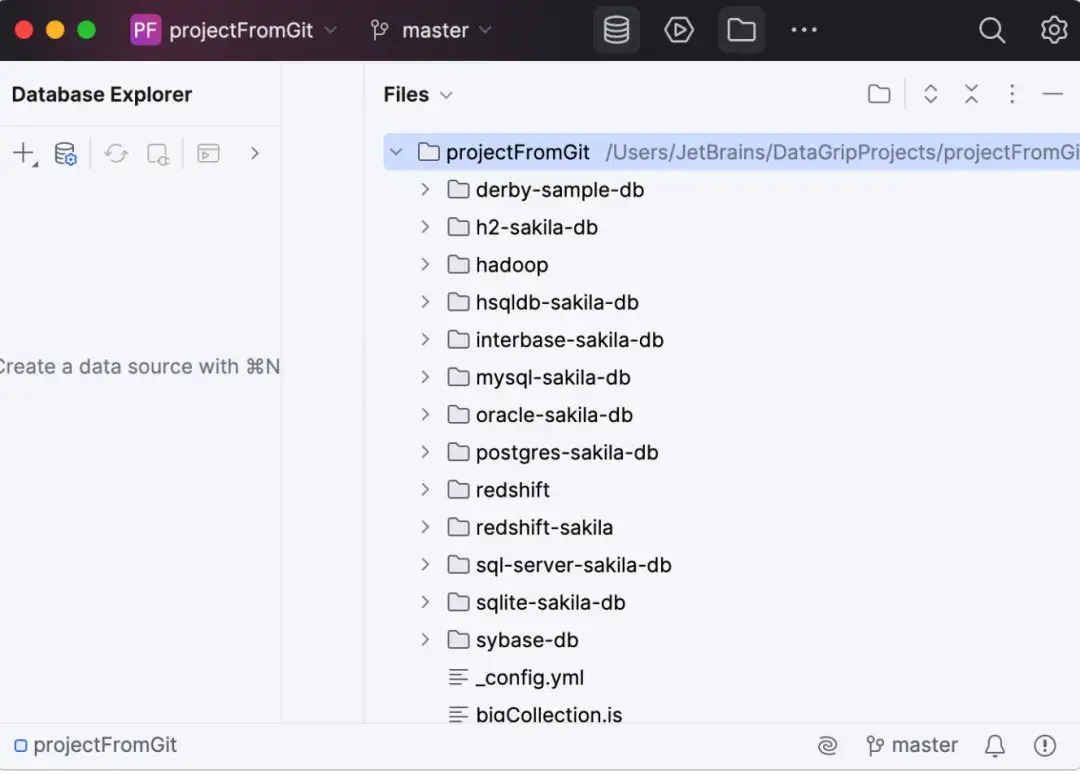Select the _config.yml file
The height and width of the screenshot is (774, 1080).
tap(529, 677)
